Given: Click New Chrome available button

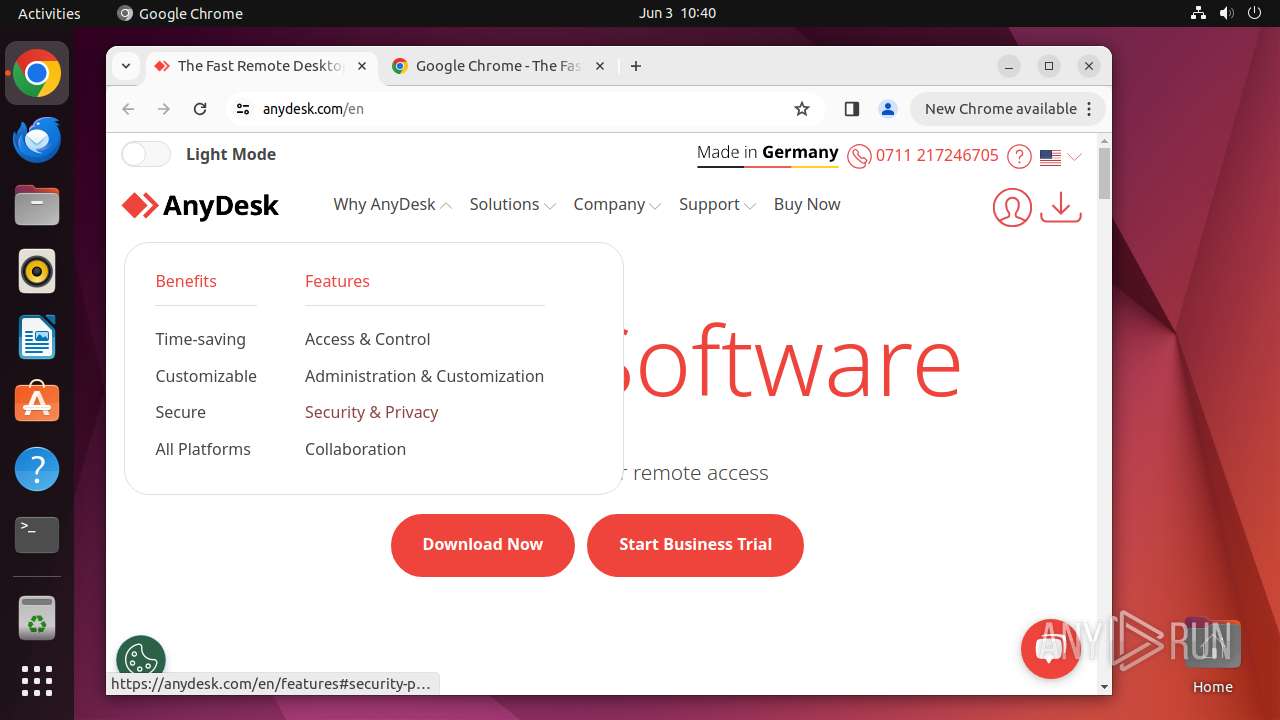Looking at the screenshot, I should pos(1007,109).
